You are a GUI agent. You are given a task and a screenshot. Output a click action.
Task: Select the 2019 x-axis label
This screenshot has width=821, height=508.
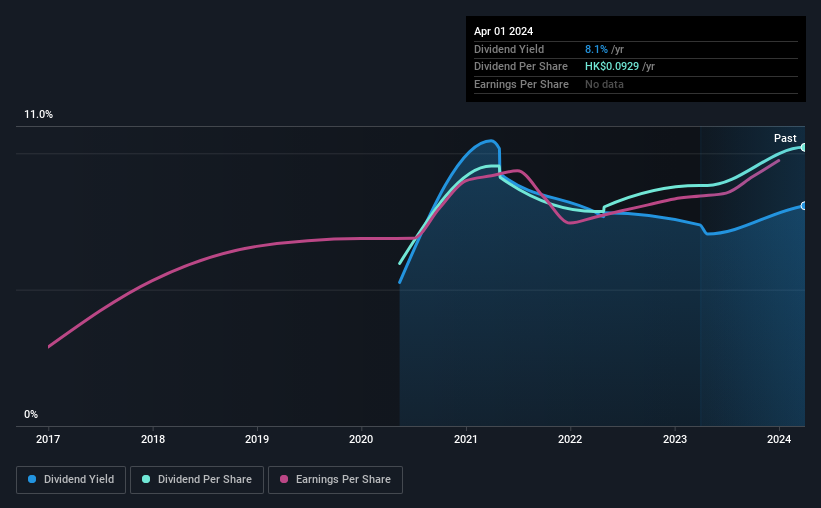[257, 439]
